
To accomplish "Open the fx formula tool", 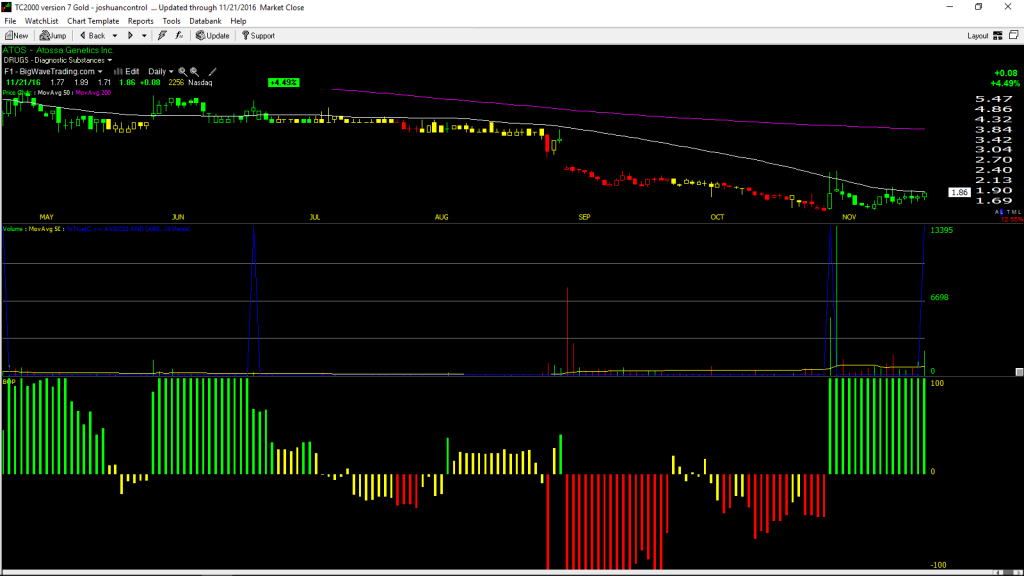I will pos(179,36).
